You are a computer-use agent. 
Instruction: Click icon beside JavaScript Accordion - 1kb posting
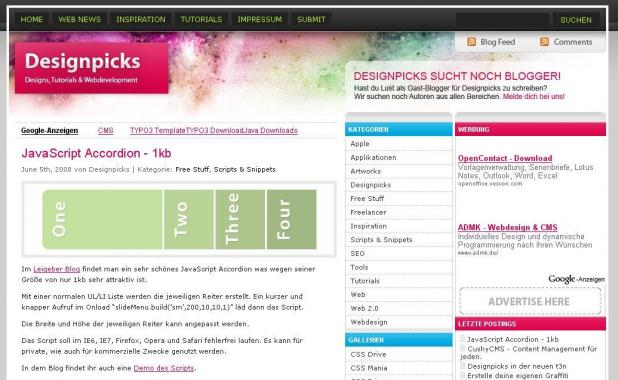pos(463,339)
